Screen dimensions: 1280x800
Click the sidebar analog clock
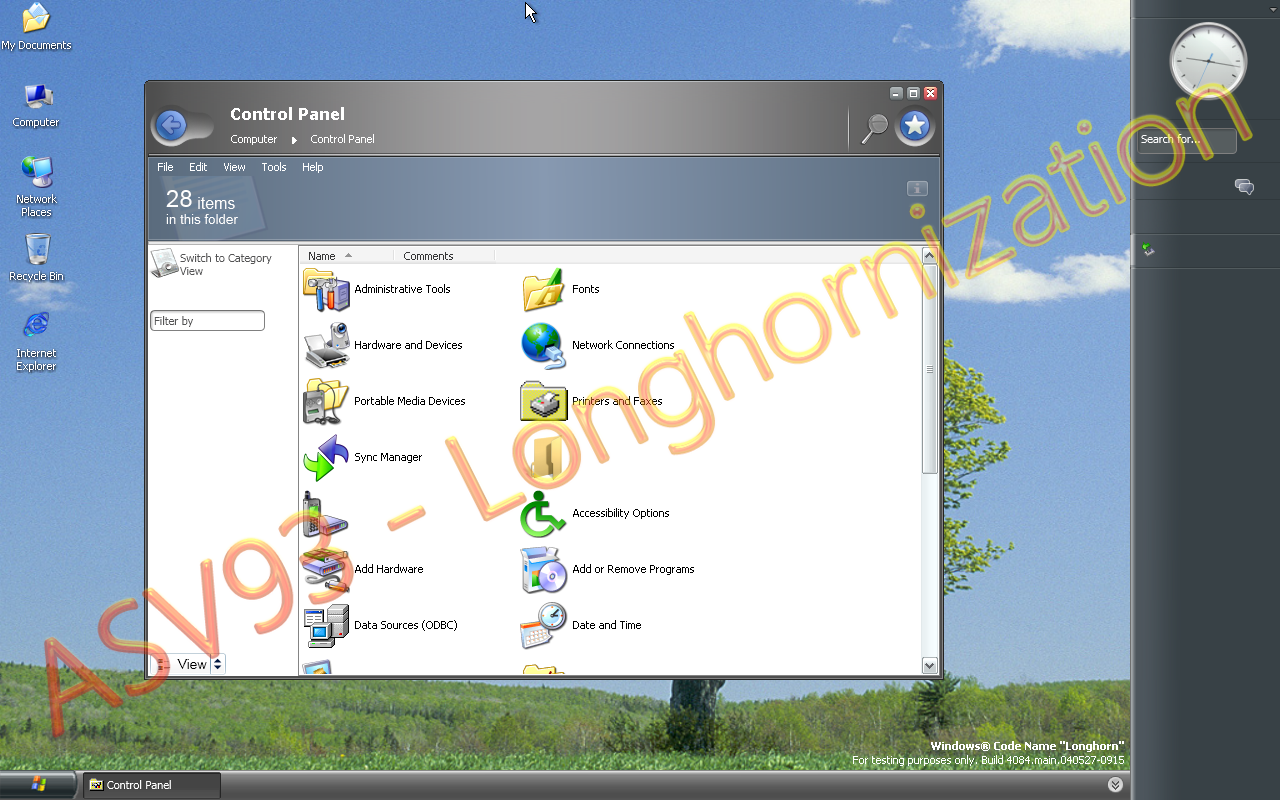[x=1208, y=61]
